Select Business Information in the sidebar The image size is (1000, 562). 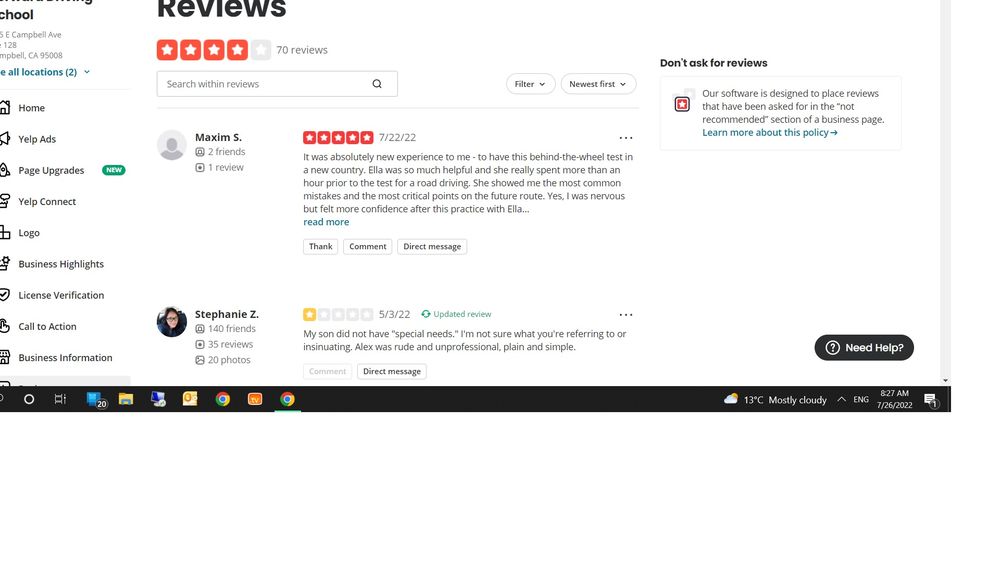[x=65, y=358]
